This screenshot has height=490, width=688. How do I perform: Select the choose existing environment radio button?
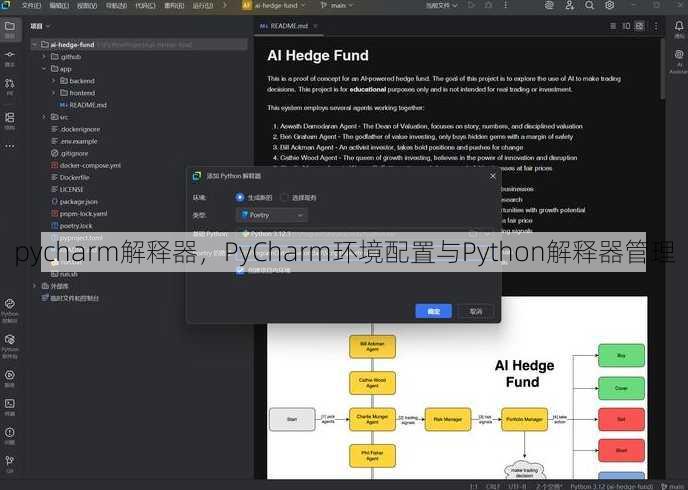click(284, 197)
